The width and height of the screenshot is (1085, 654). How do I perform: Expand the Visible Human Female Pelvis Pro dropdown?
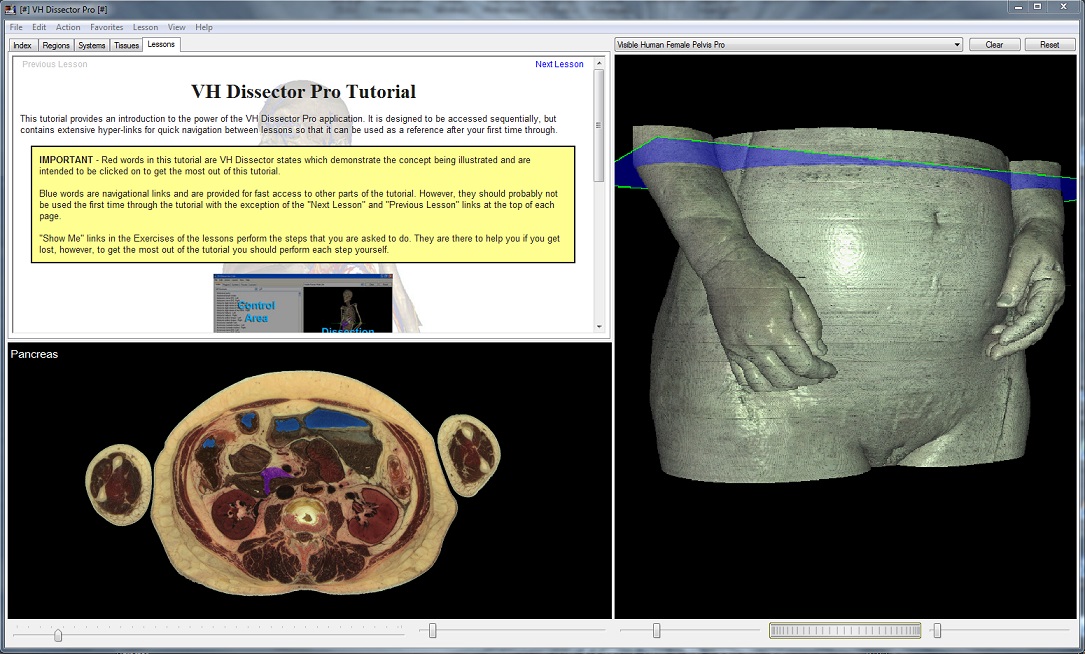point(957,45)
